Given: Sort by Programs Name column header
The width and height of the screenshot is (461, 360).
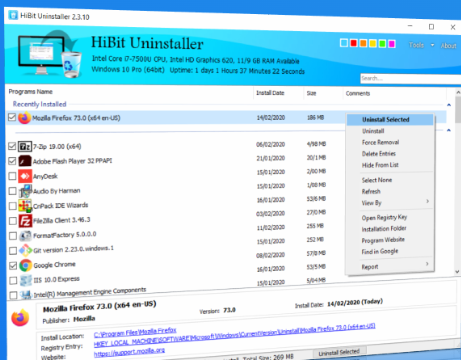Looking at the screenshot, I should 30,92.
